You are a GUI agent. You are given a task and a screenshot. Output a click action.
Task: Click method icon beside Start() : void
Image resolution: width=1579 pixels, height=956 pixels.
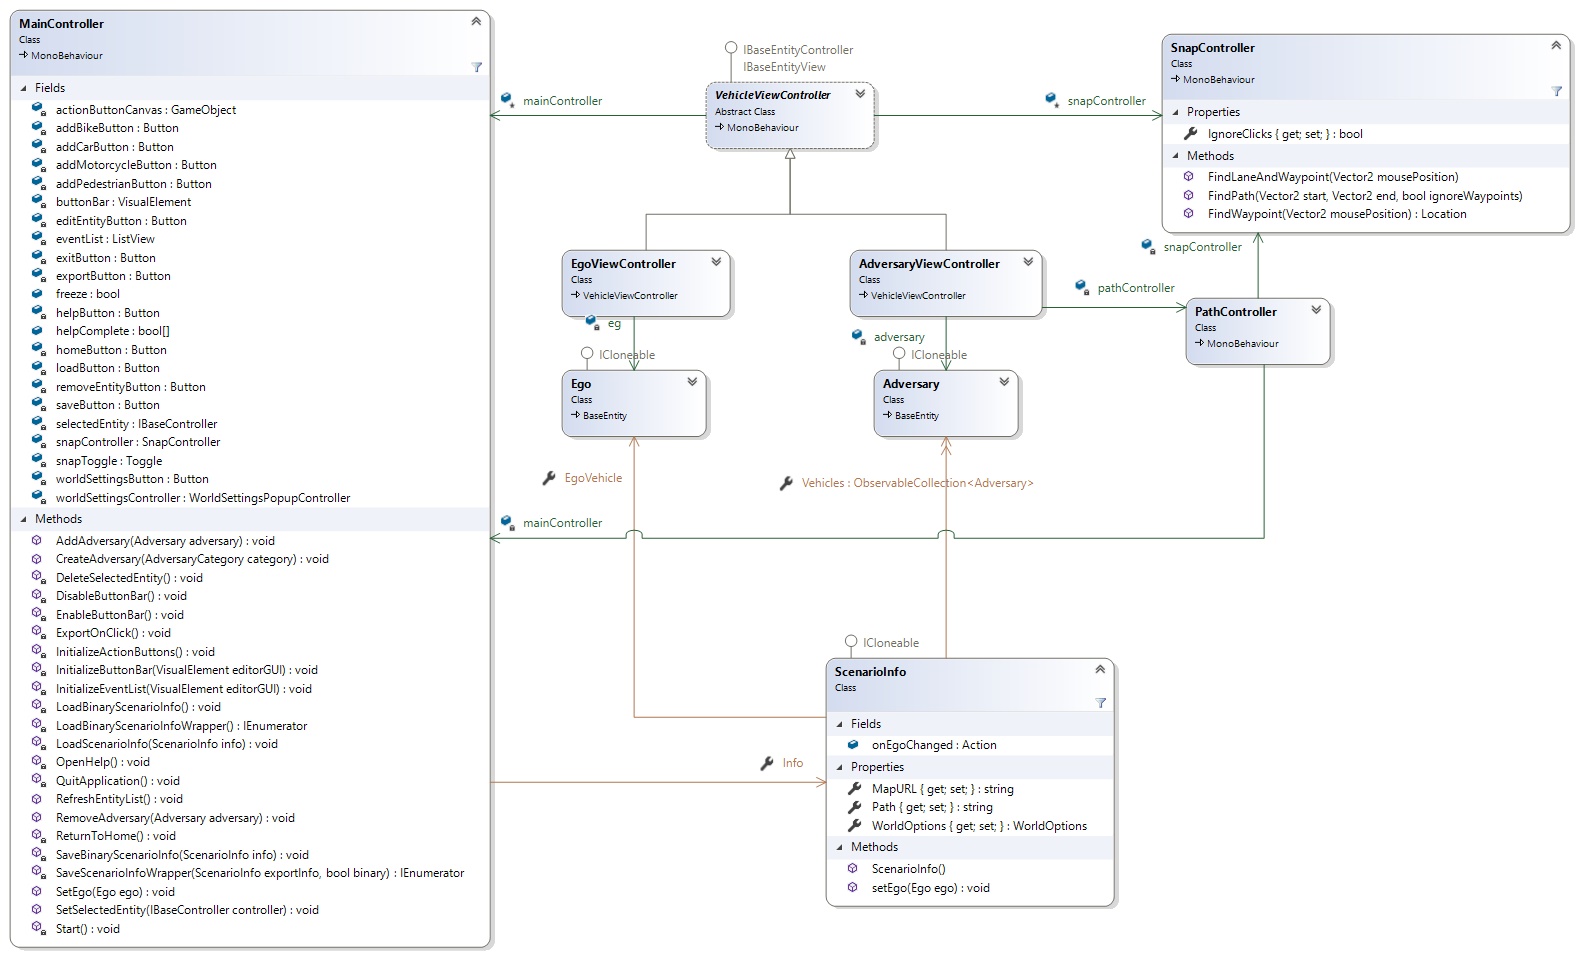pos(38,929)
